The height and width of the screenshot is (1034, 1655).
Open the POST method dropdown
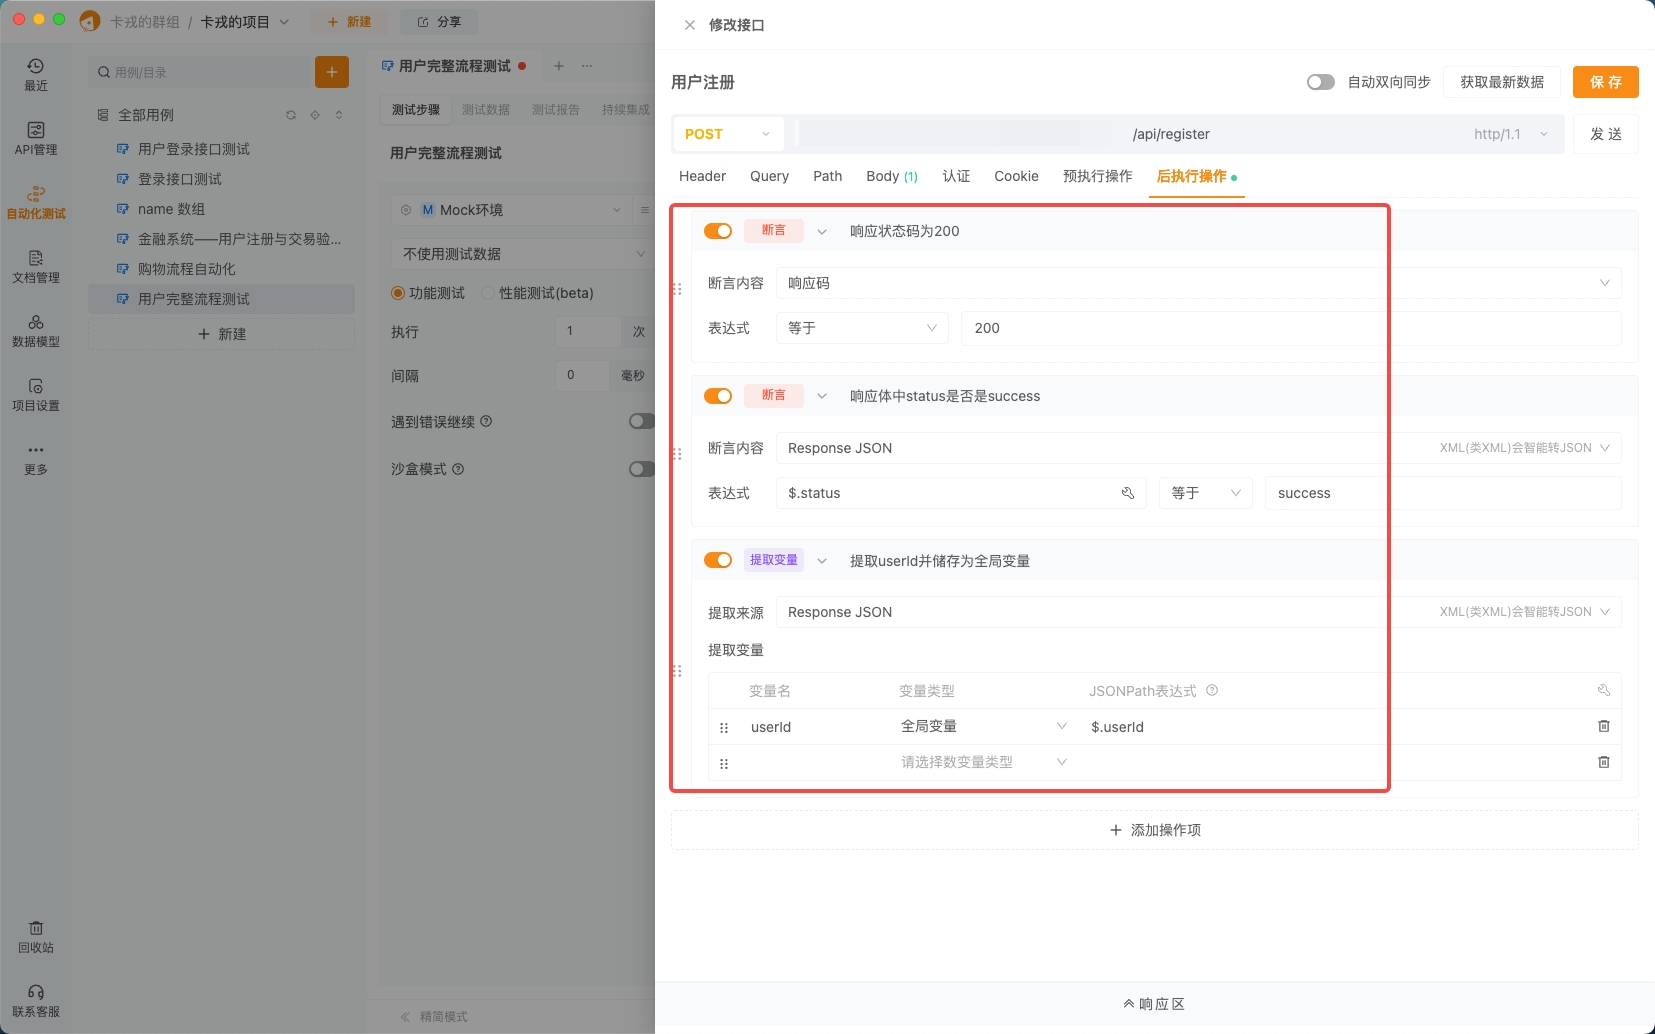pos(728,134)
